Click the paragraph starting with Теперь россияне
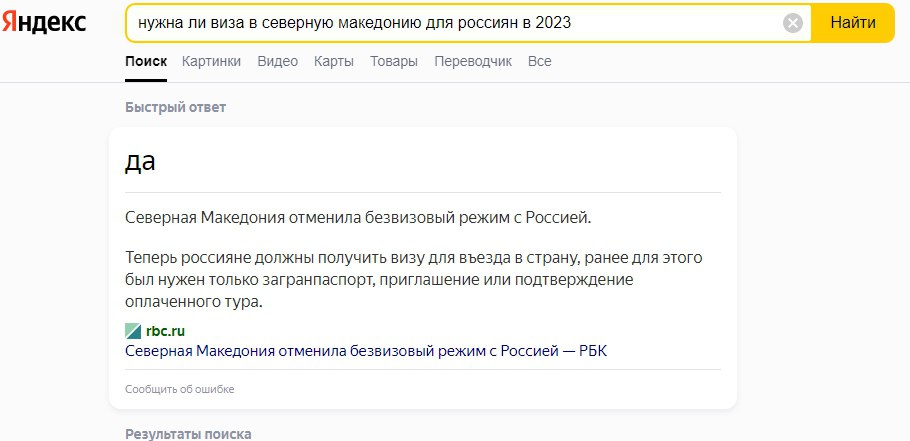The width and height of the screenshot is (910, 441). pyautogui.click(x=423, y=279)
